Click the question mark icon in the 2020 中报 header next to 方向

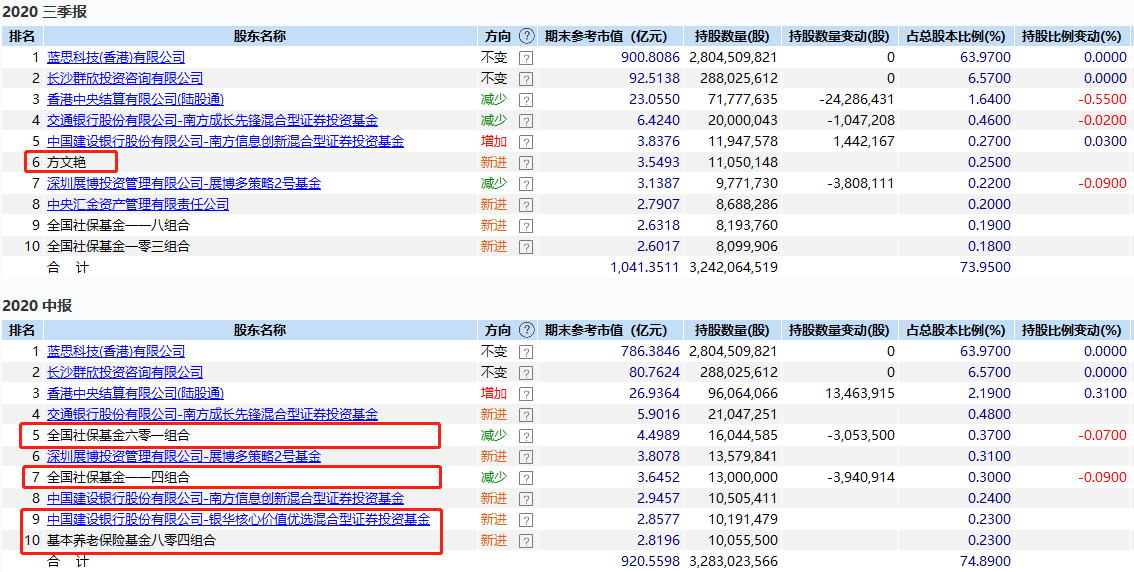pos(526,330)
